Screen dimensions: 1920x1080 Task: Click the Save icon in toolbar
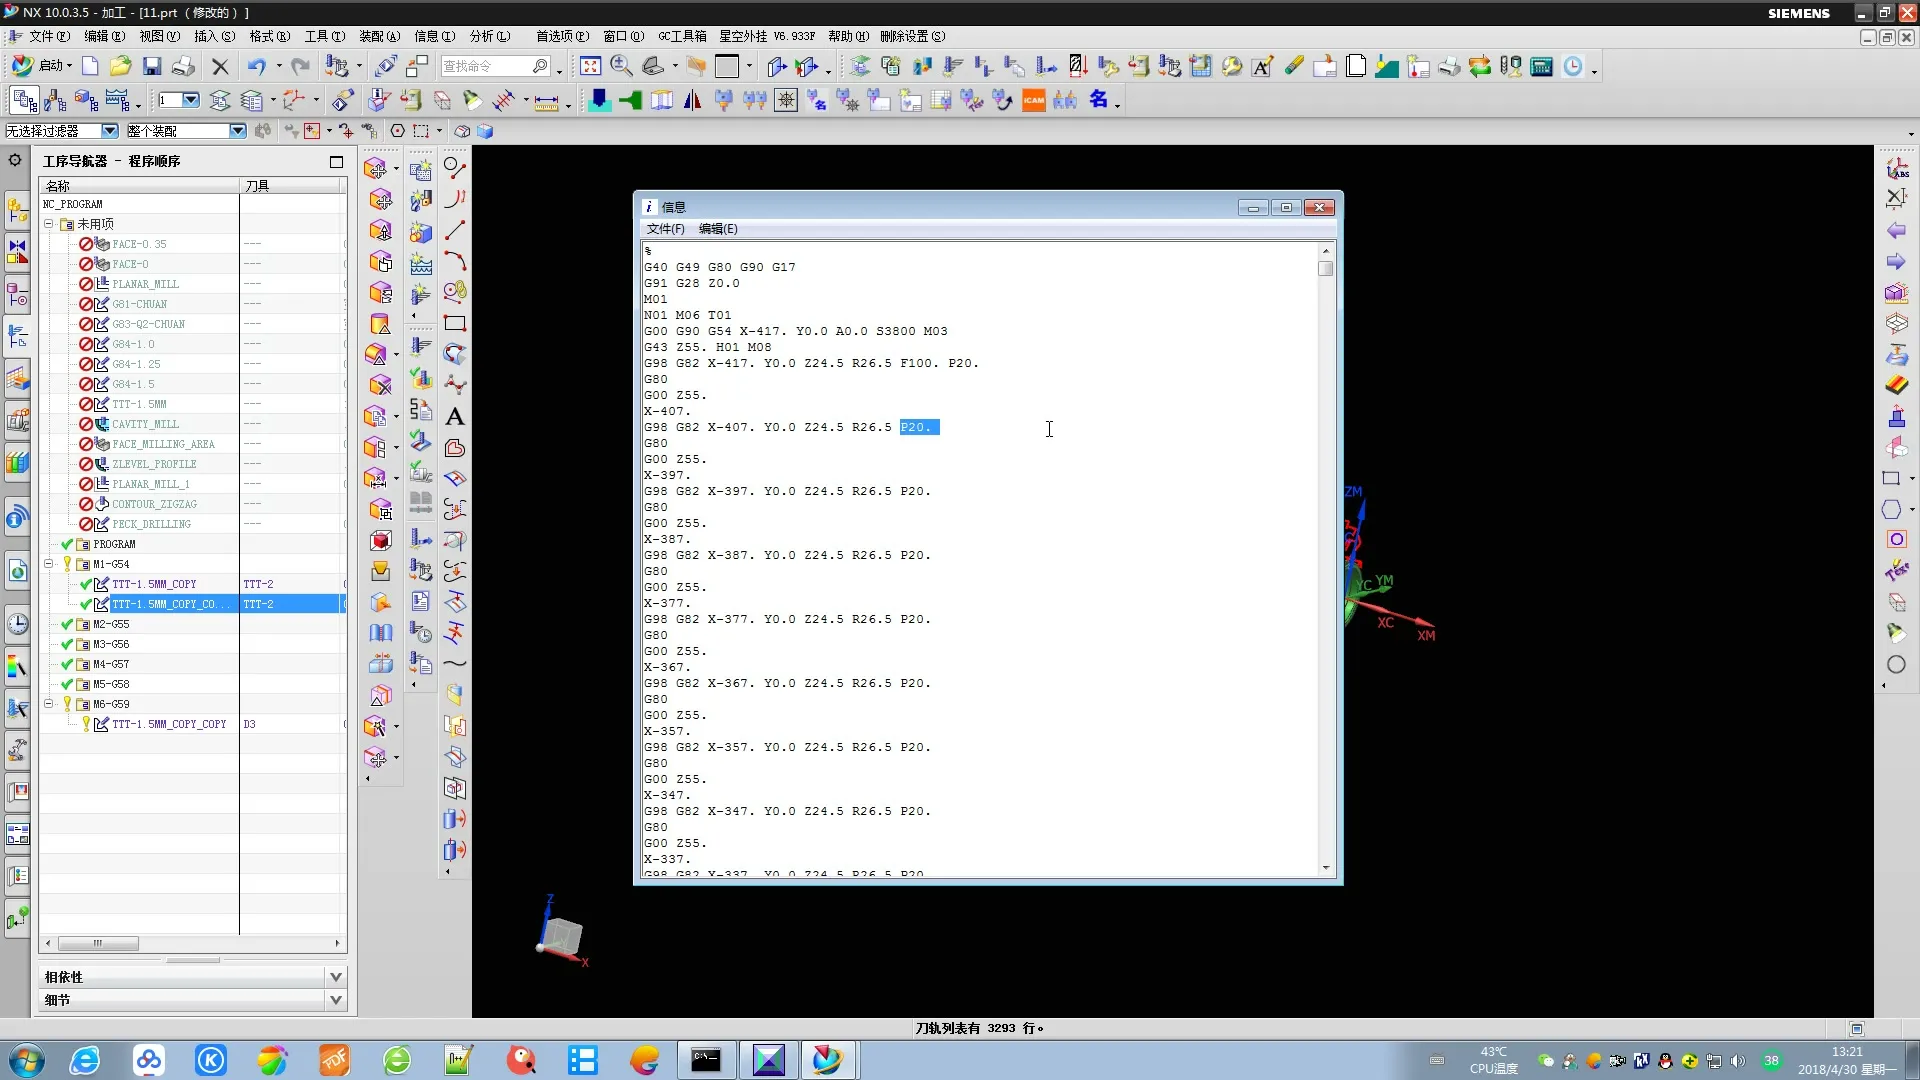click(151, 67)
